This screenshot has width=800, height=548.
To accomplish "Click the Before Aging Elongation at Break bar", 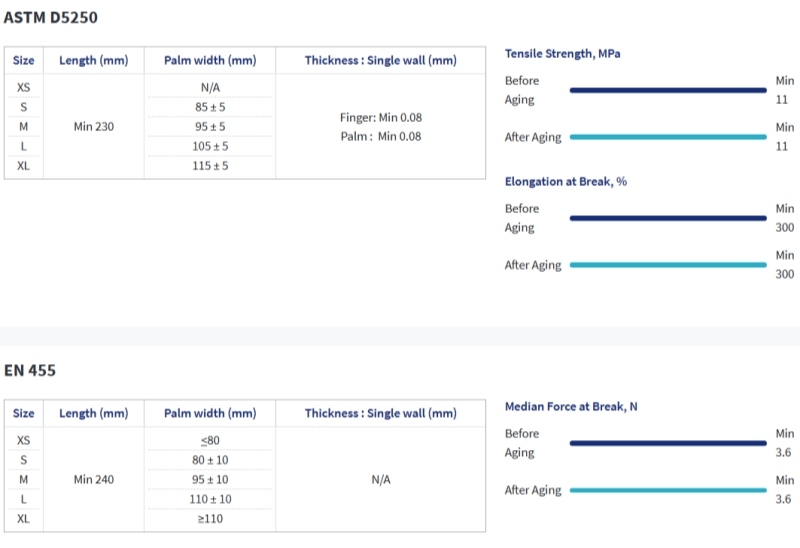I will point(667,218).
